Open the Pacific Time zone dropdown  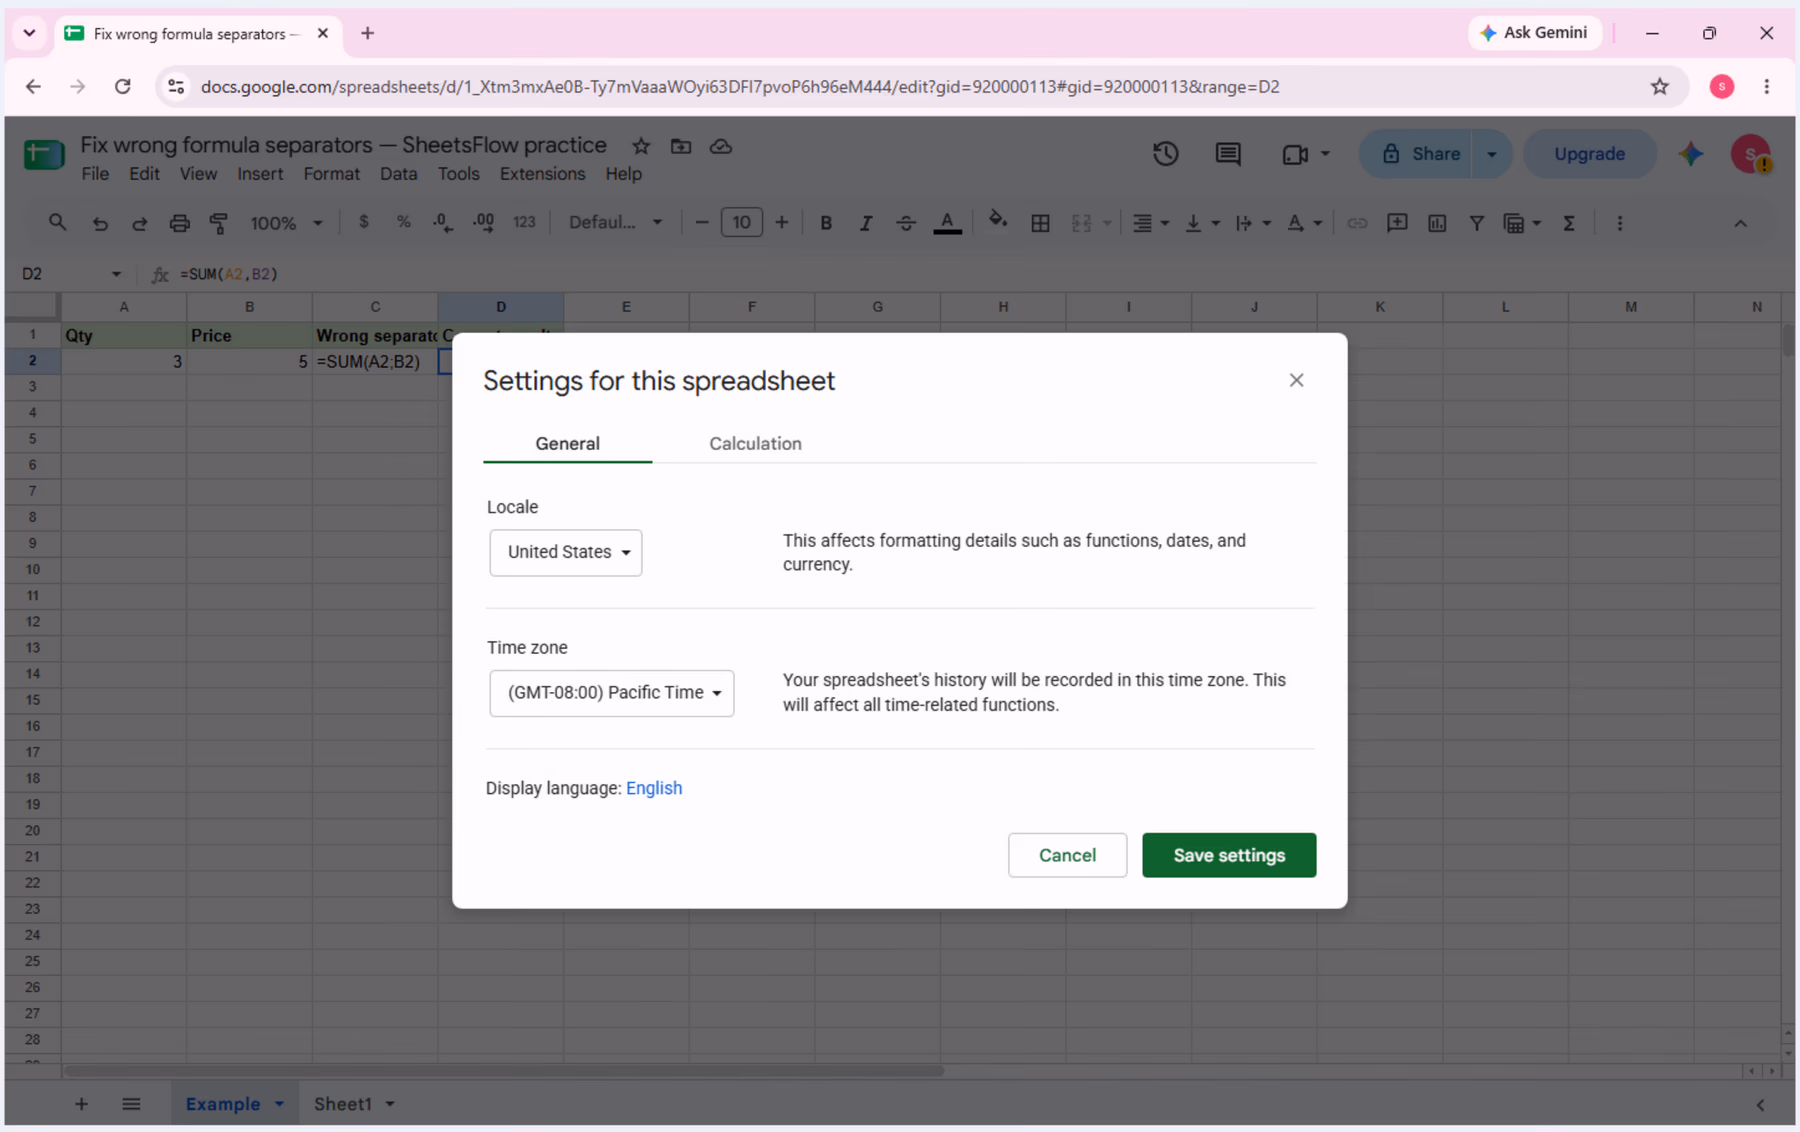(611, 692)
